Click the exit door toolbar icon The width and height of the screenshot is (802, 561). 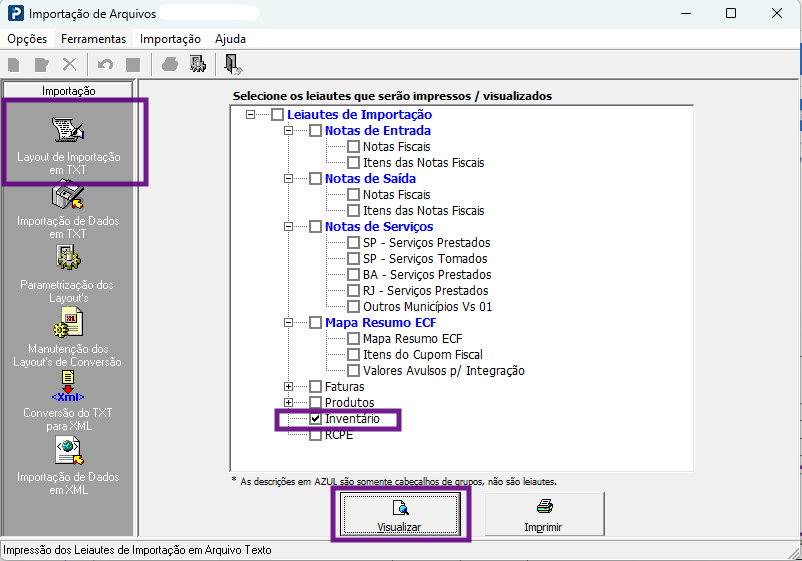coord(234,64)
